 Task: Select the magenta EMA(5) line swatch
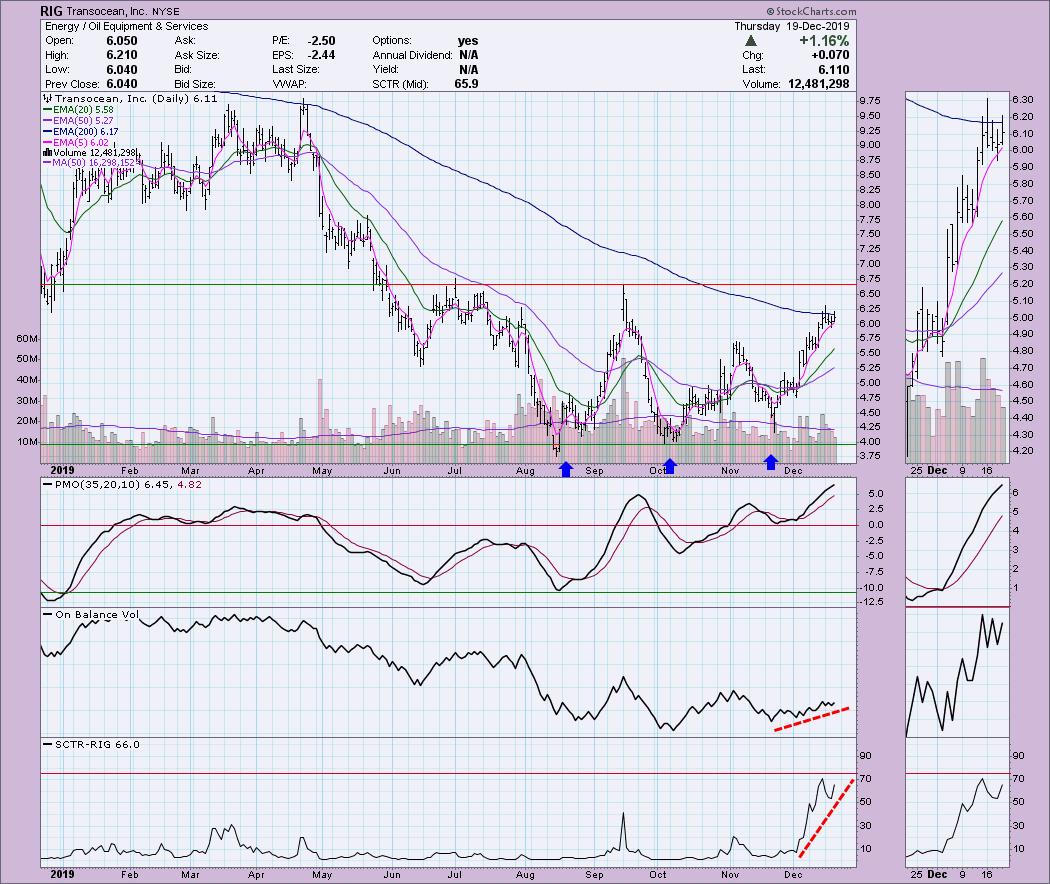[x=48, y=143]
